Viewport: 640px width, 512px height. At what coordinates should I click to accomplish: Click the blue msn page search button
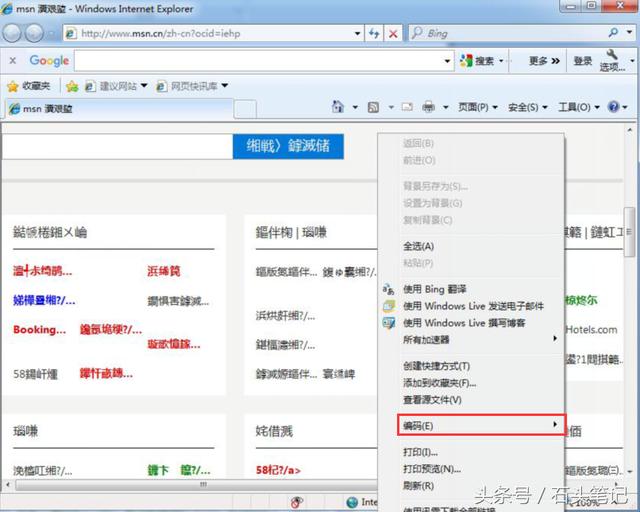(288, 146)
